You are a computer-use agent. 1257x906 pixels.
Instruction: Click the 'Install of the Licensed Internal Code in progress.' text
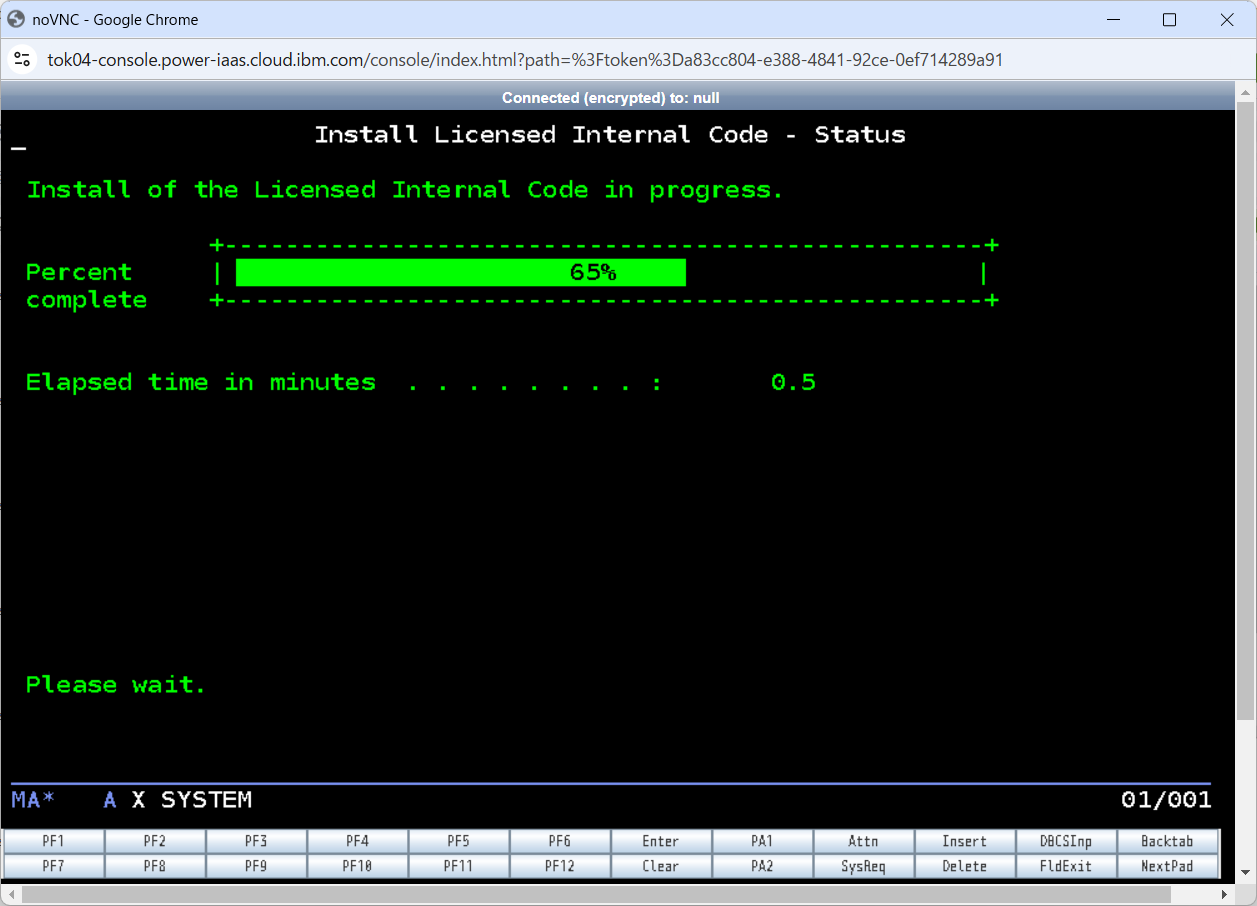pos(405,190)
